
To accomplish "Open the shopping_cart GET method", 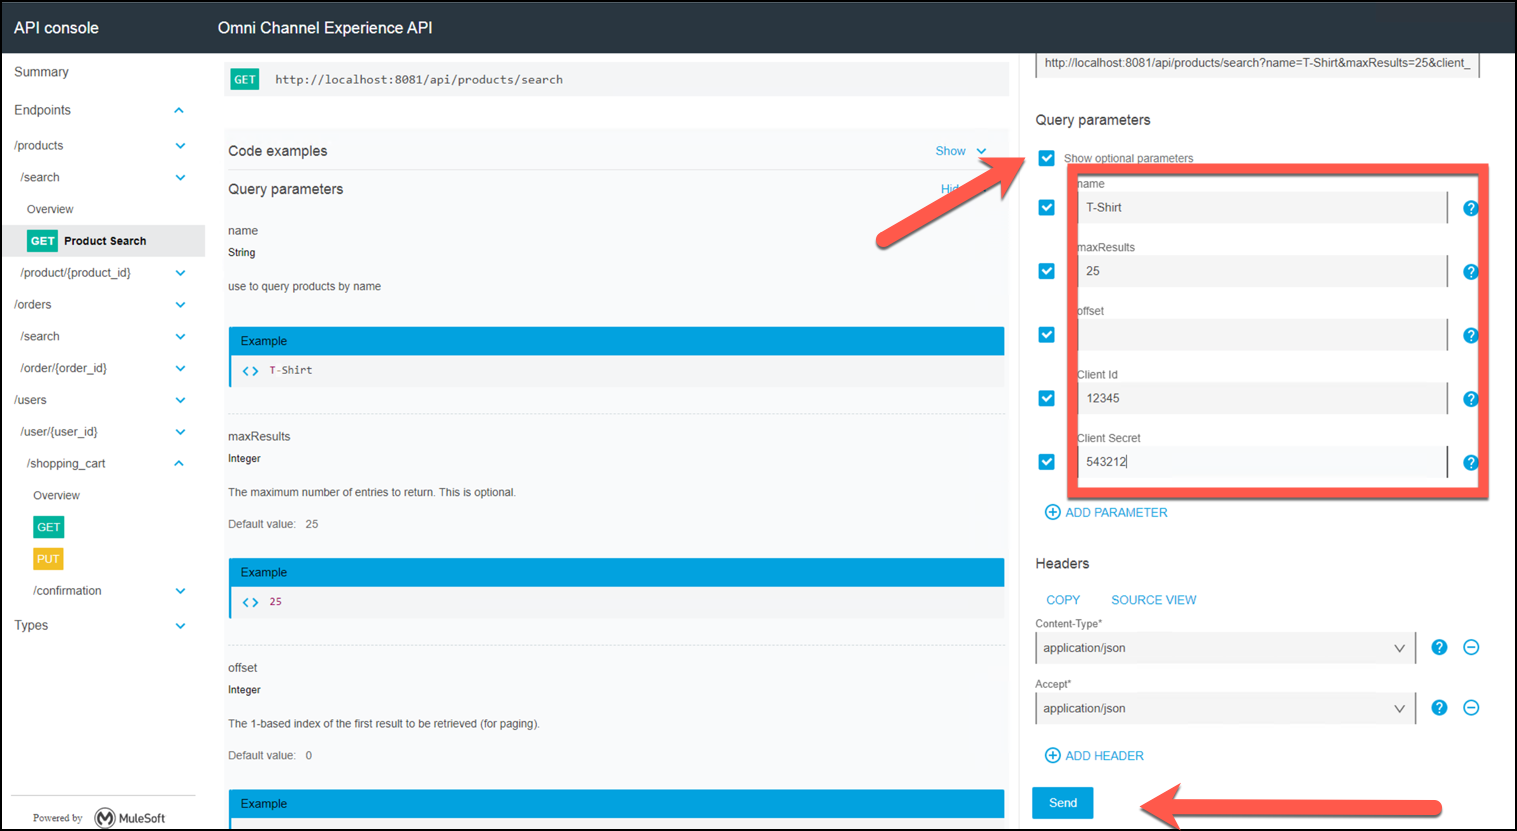I will pos(48,527).
